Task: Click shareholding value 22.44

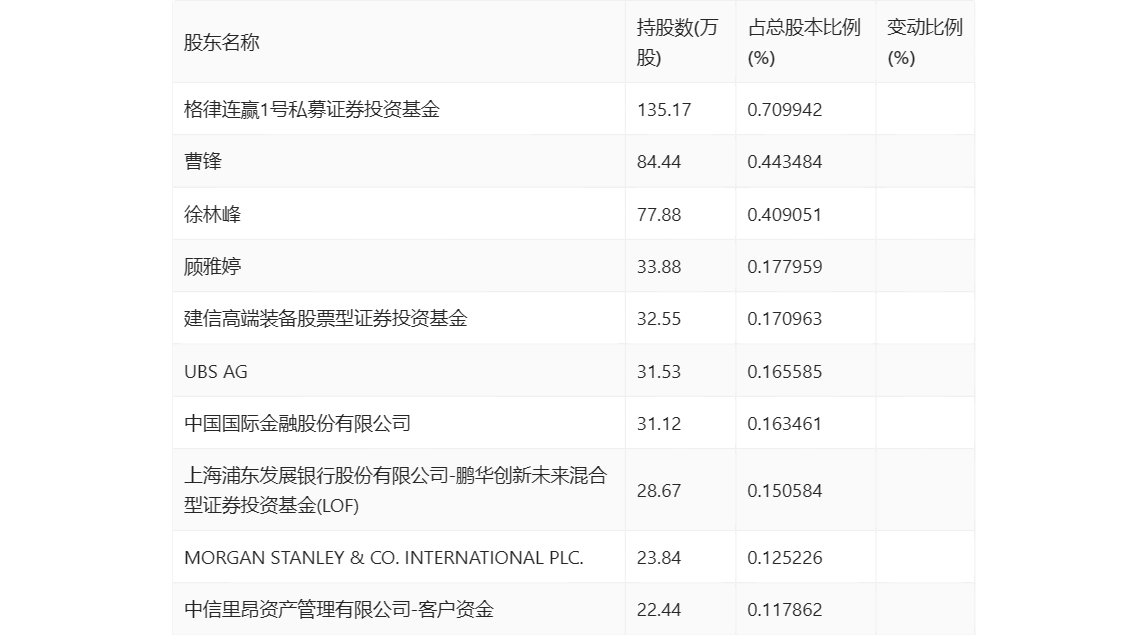Action: (x=659, y=610)
